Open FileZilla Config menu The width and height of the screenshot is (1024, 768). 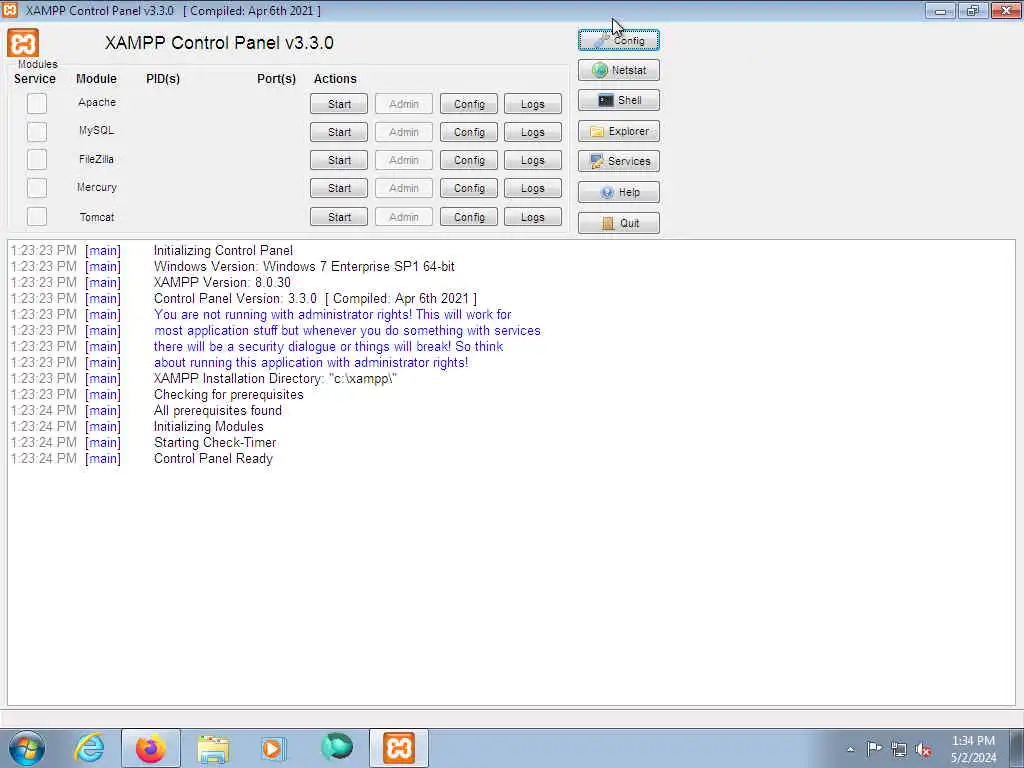469,160
